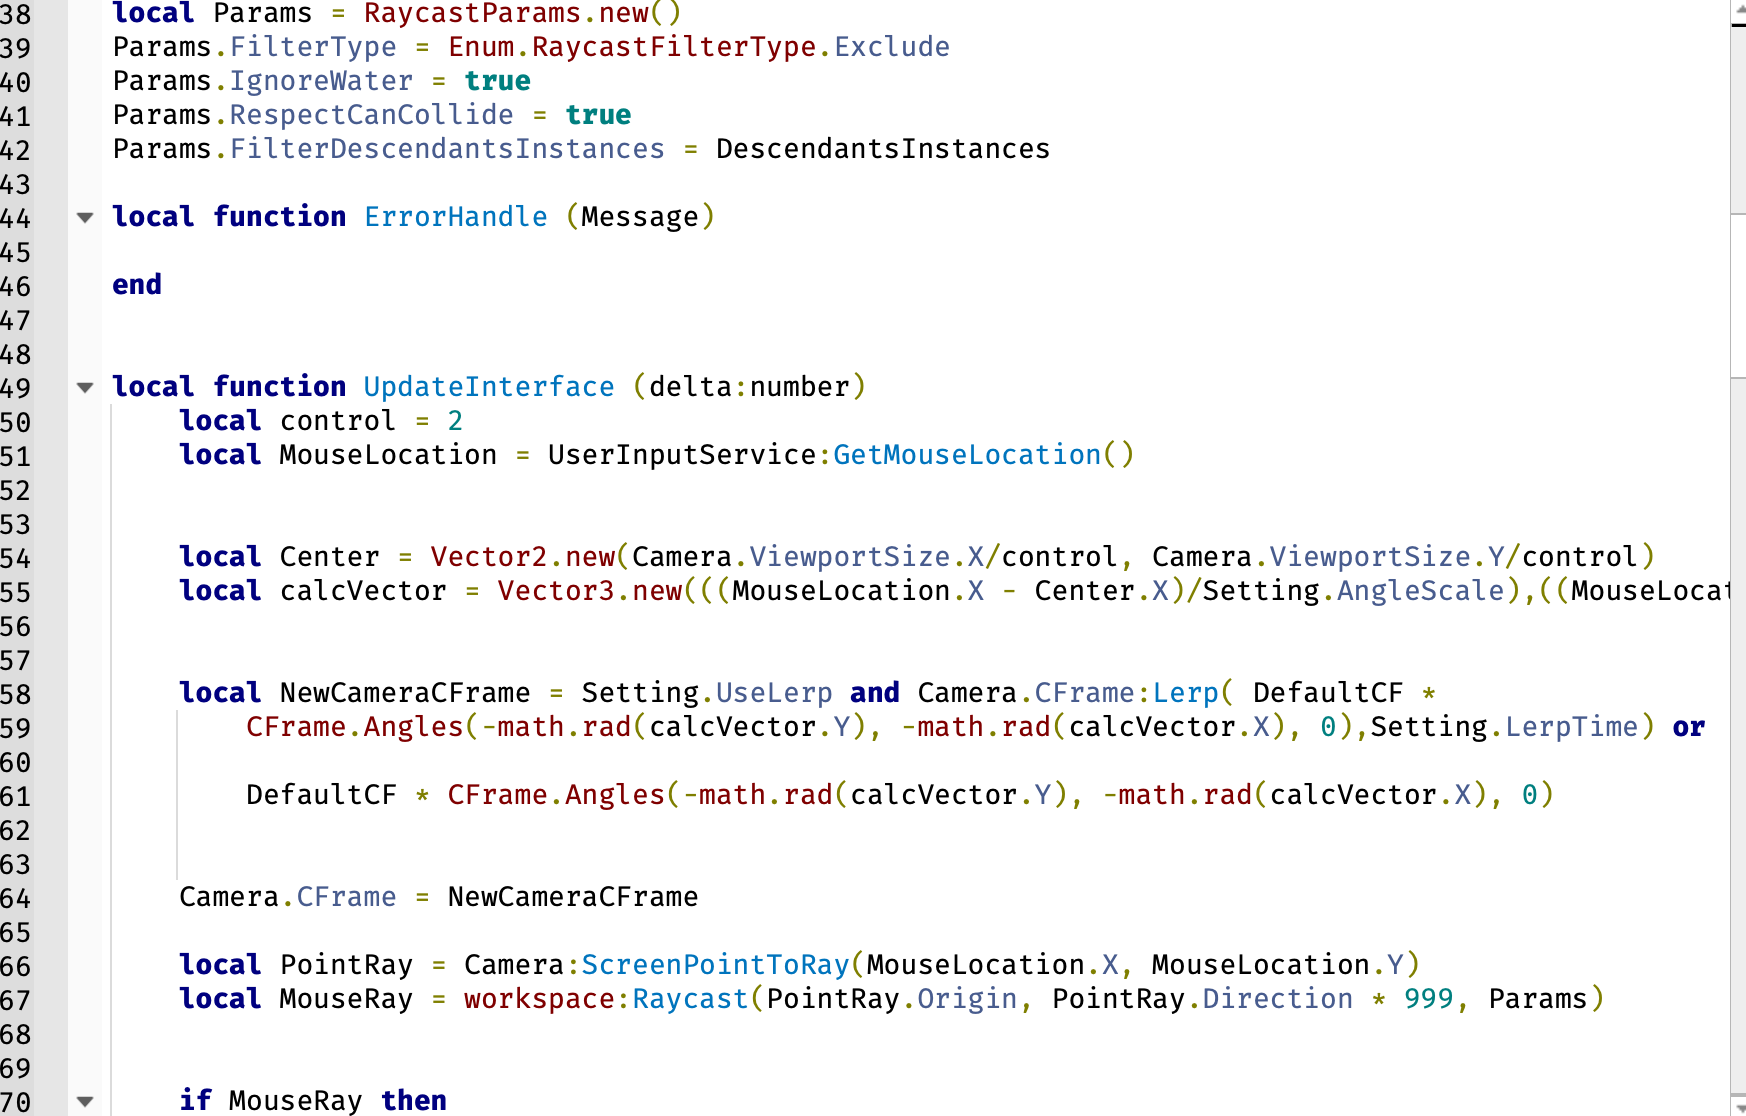1746x1116 pixels.
Task: Collapse the if MouseRay block fold arrow
Action: pyautogui.click(x=85, y=1101)
